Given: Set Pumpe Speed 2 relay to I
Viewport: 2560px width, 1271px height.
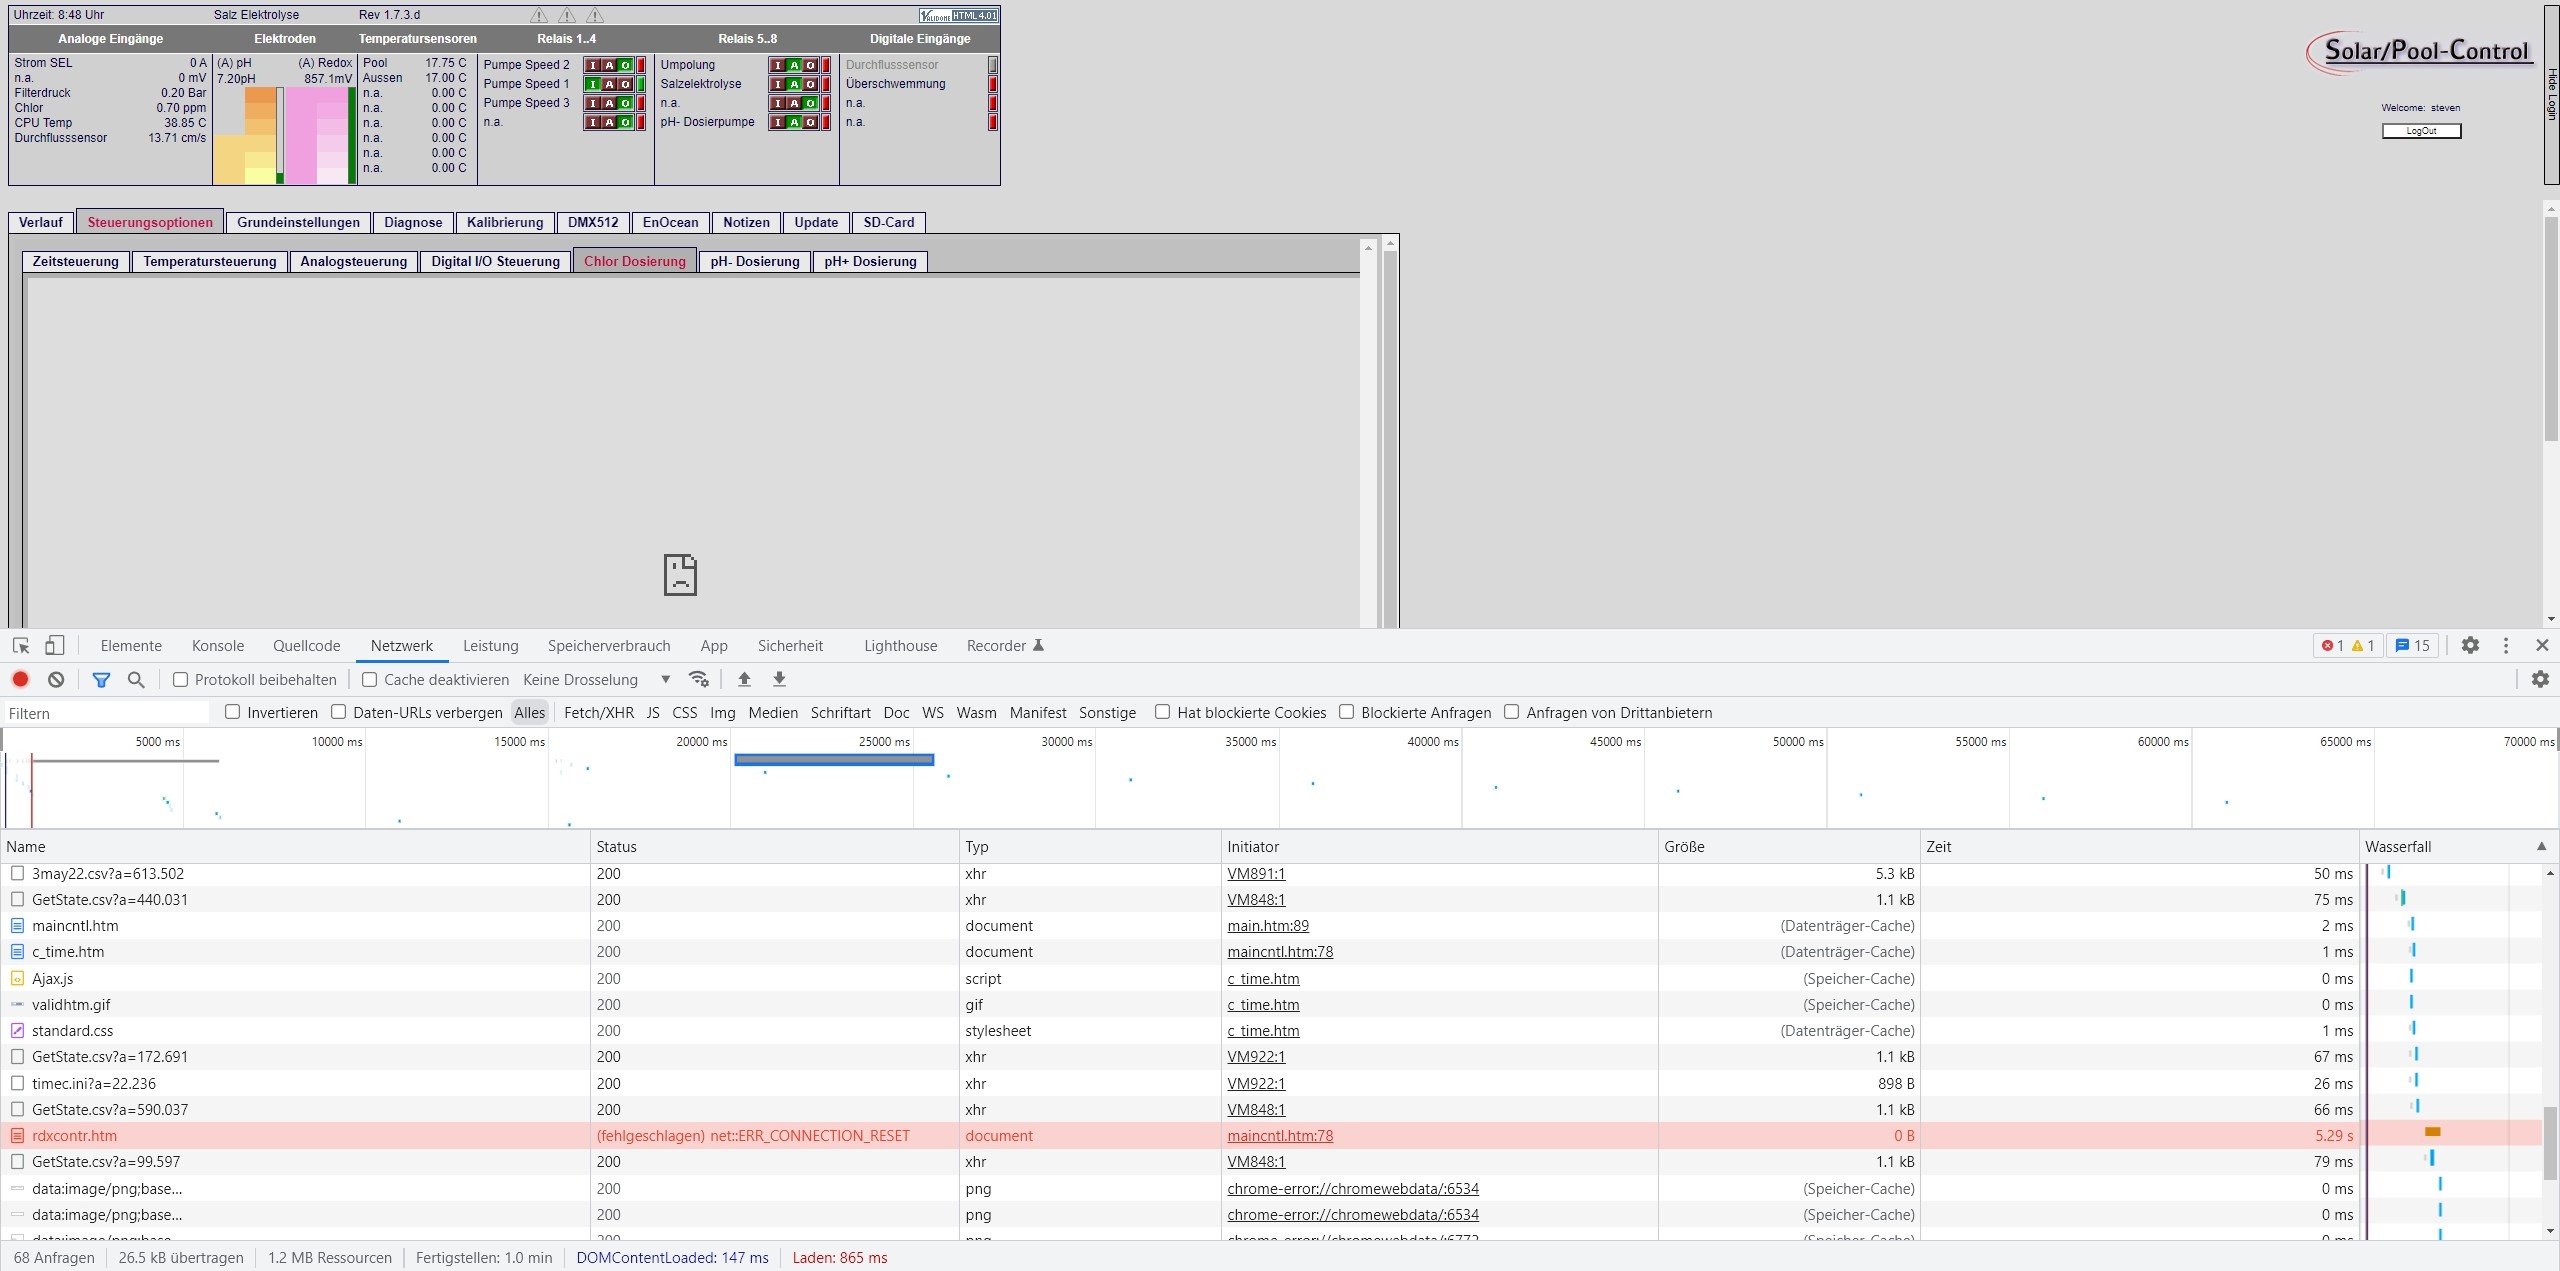Looking at the screenshot, I should pos(592,65).
